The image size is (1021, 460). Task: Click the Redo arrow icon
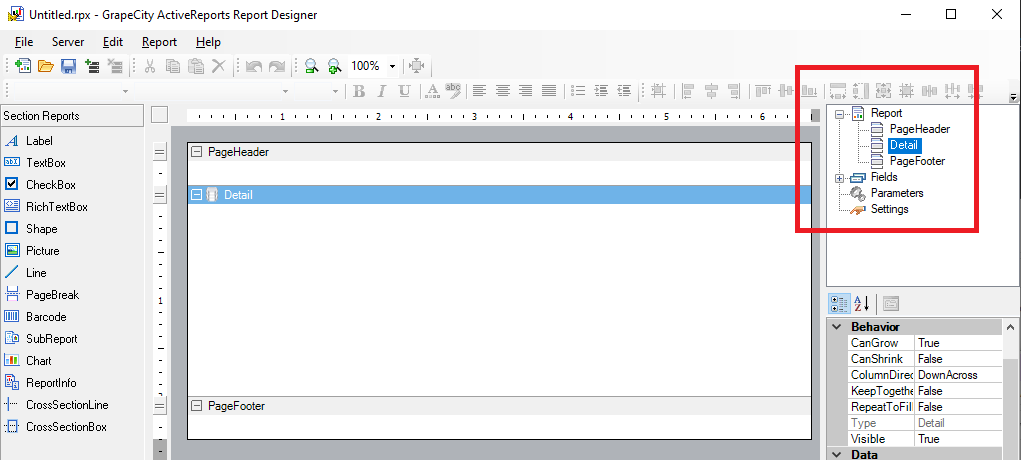coord(277,66)
